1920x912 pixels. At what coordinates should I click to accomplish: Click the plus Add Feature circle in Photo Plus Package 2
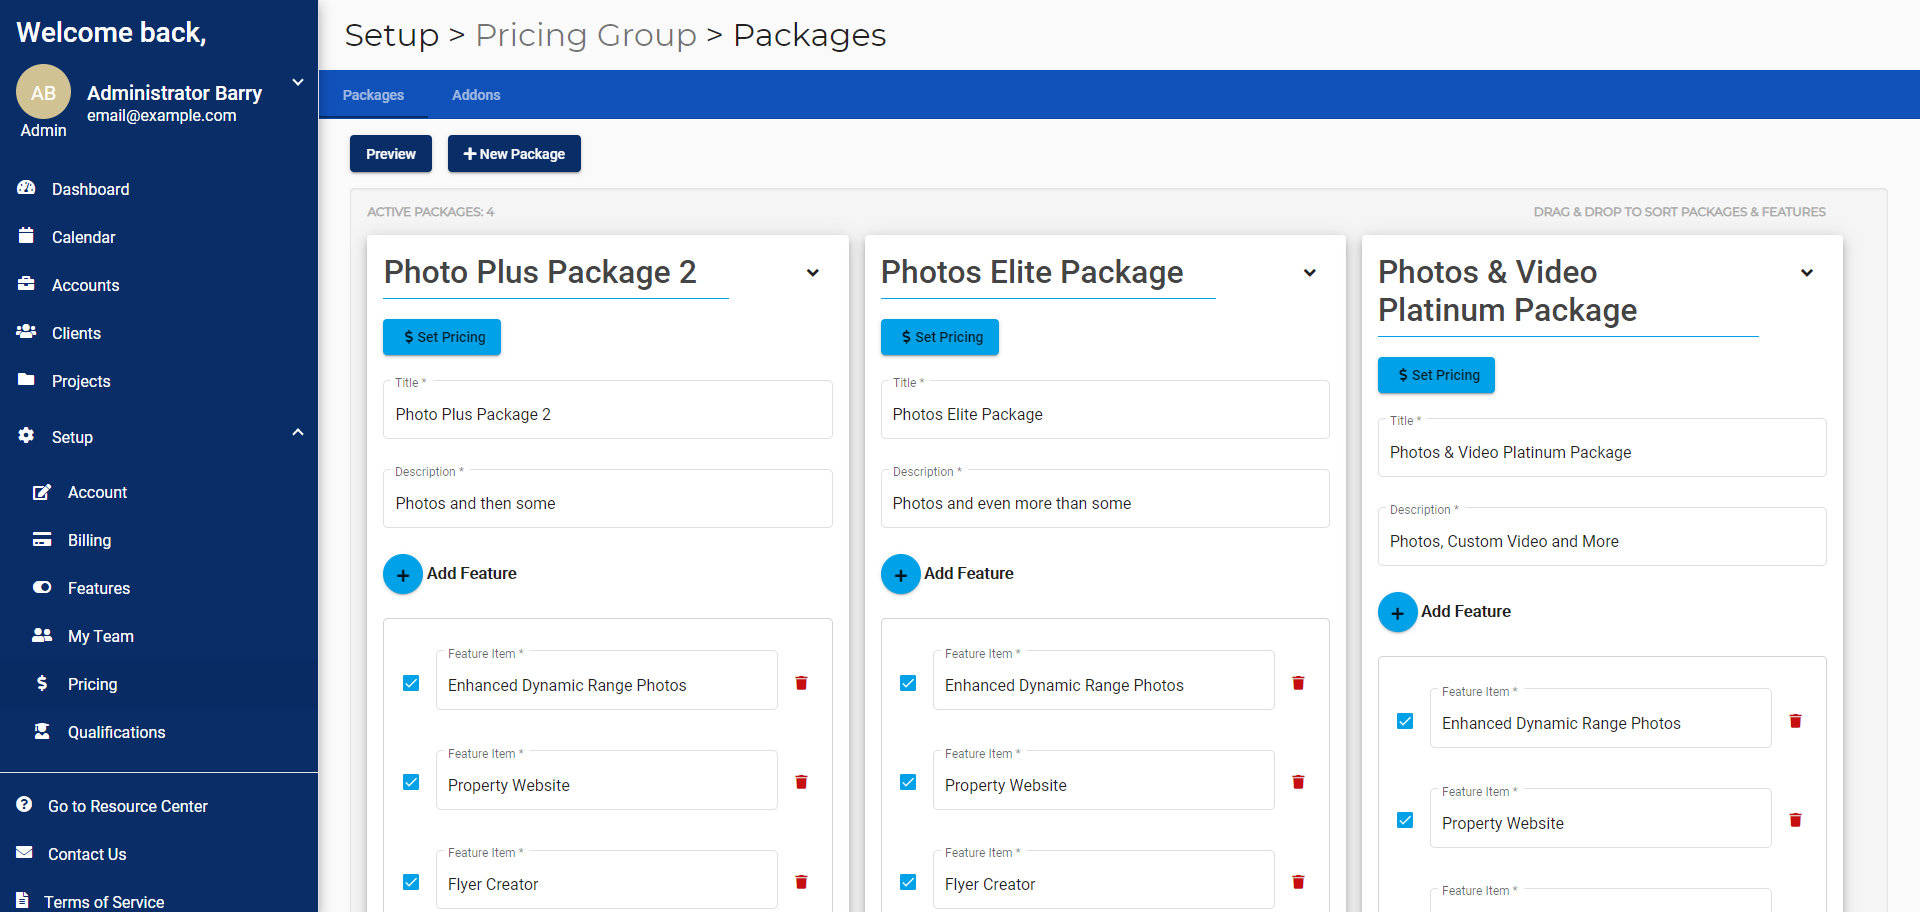coord(403,574)
